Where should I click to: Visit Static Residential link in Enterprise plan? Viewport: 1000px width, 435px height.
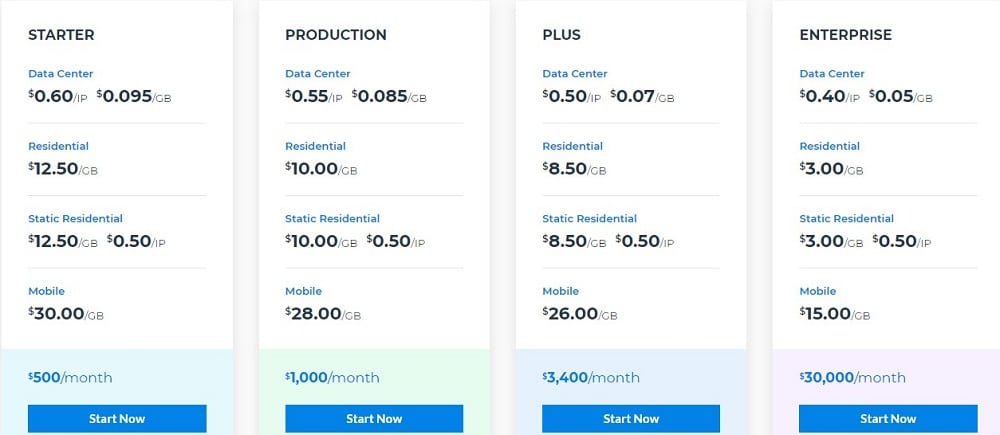(x=847, y=218)
